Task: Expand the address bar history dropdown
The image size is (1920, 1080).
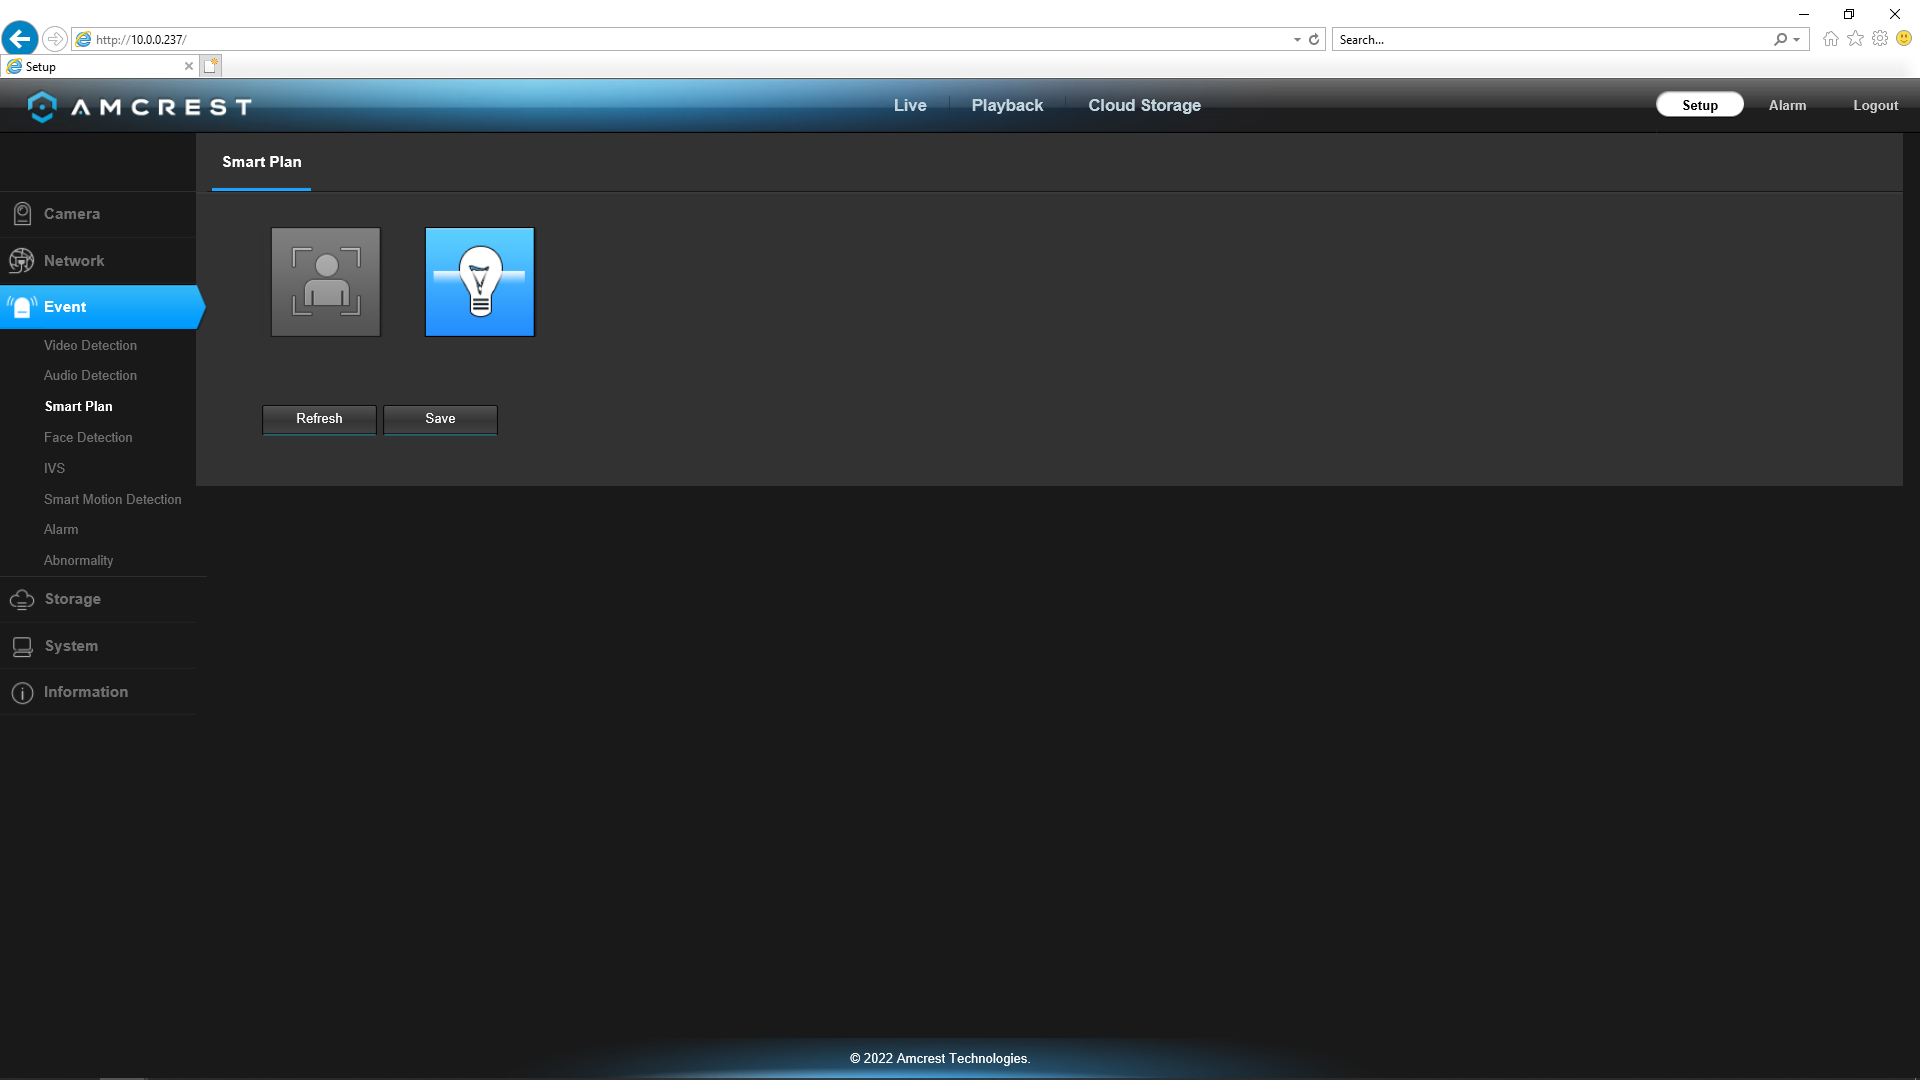Action: [1297, 40]
